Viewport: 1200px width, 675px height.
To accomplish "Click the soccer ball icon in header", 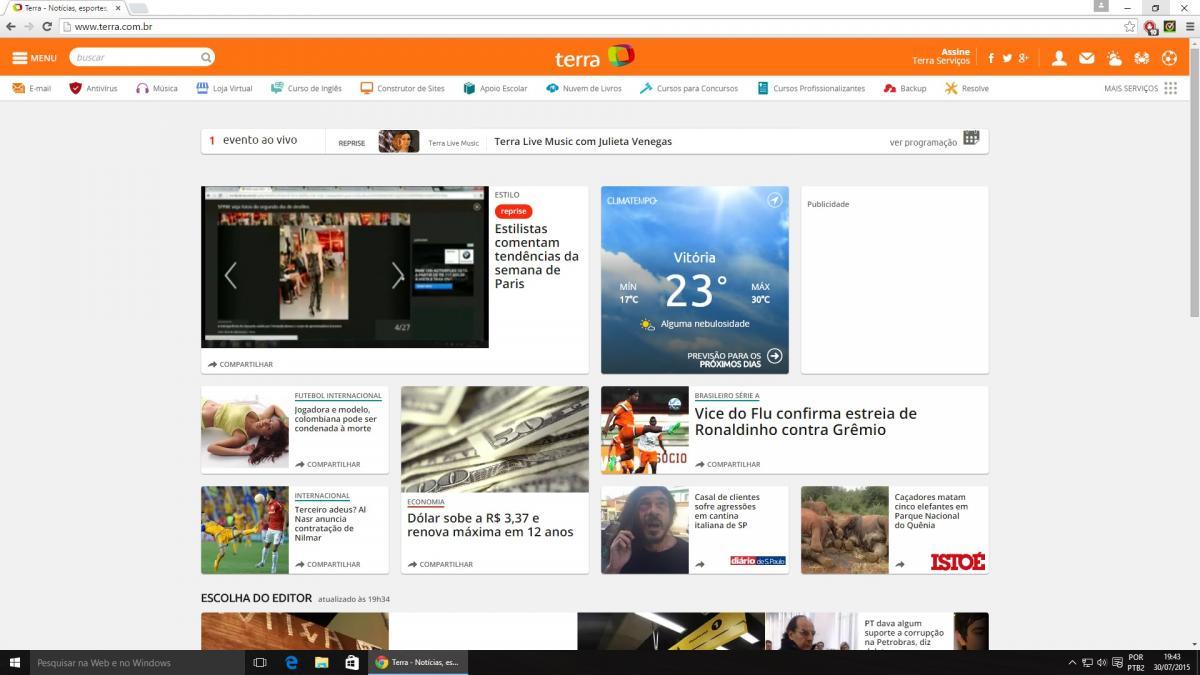I will point(1169,58).
